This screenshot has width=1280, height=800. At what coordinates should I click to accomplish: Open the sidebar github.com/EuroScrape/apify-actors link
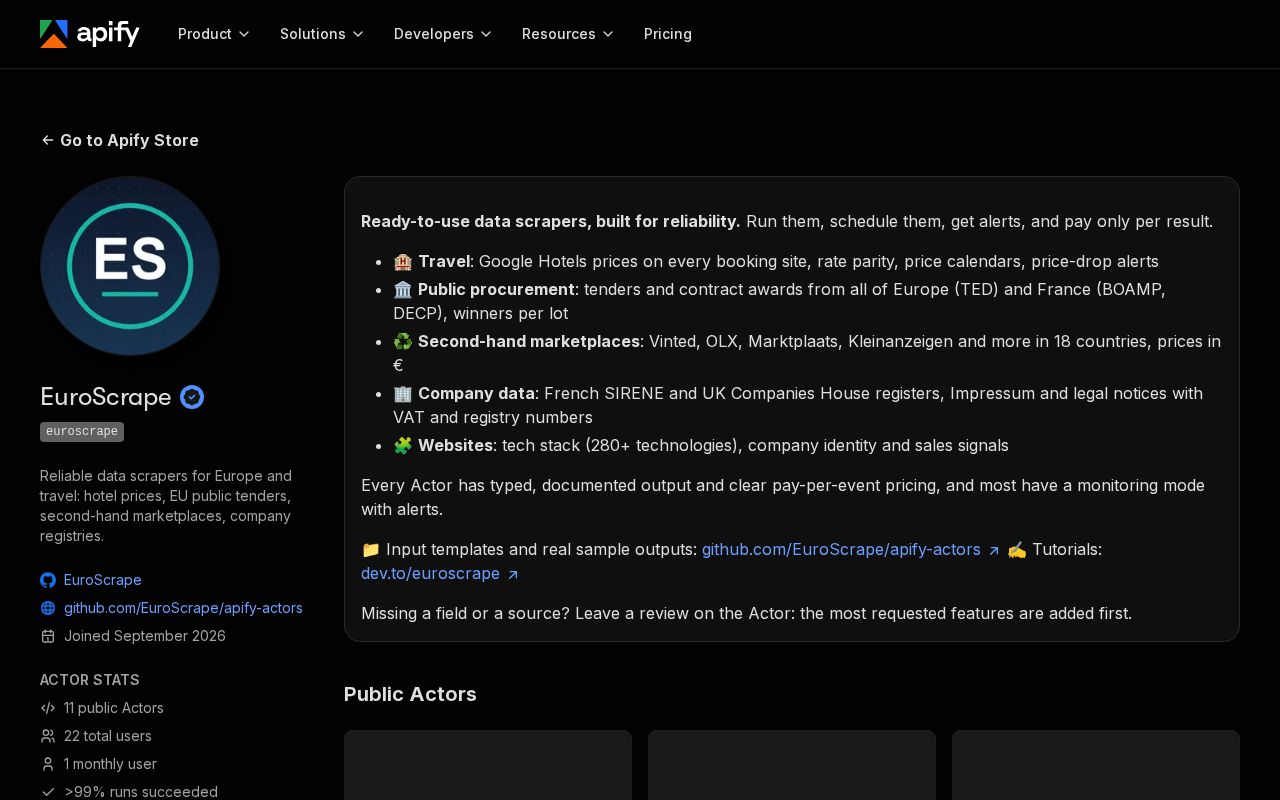pos(183,608)
